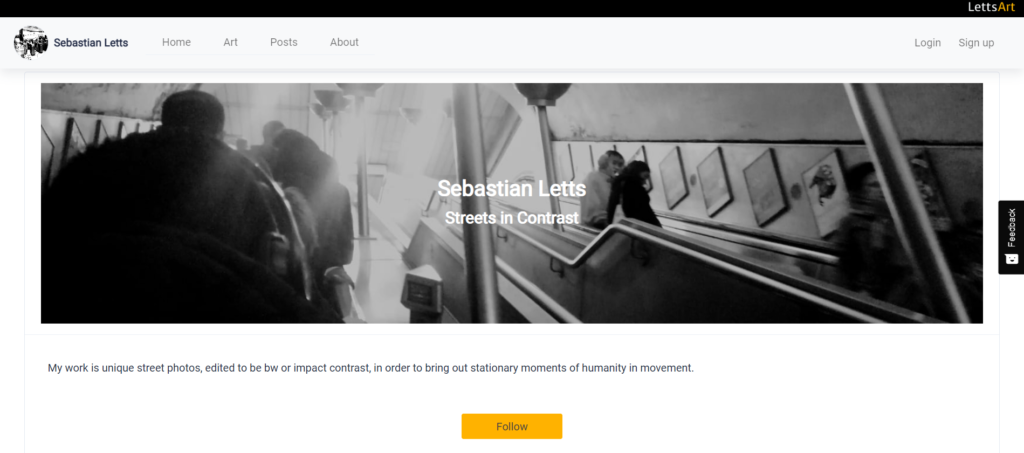This screenshot has height=453, width=1024.
Task: Click the Streets in Contrast subtitle
Action: pos(512,218)
